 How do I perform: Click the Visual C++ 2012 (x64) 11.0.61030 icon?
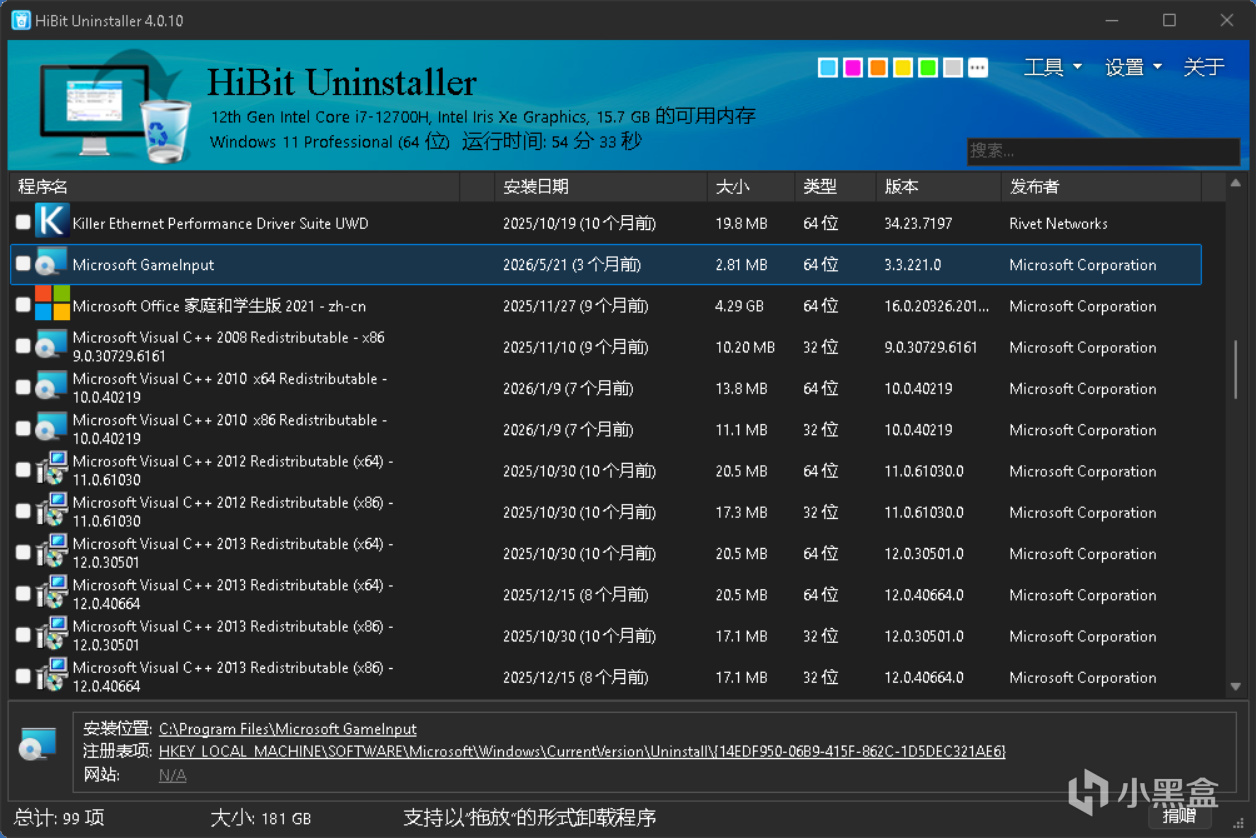pyautogui.click(x=51, y=469)
